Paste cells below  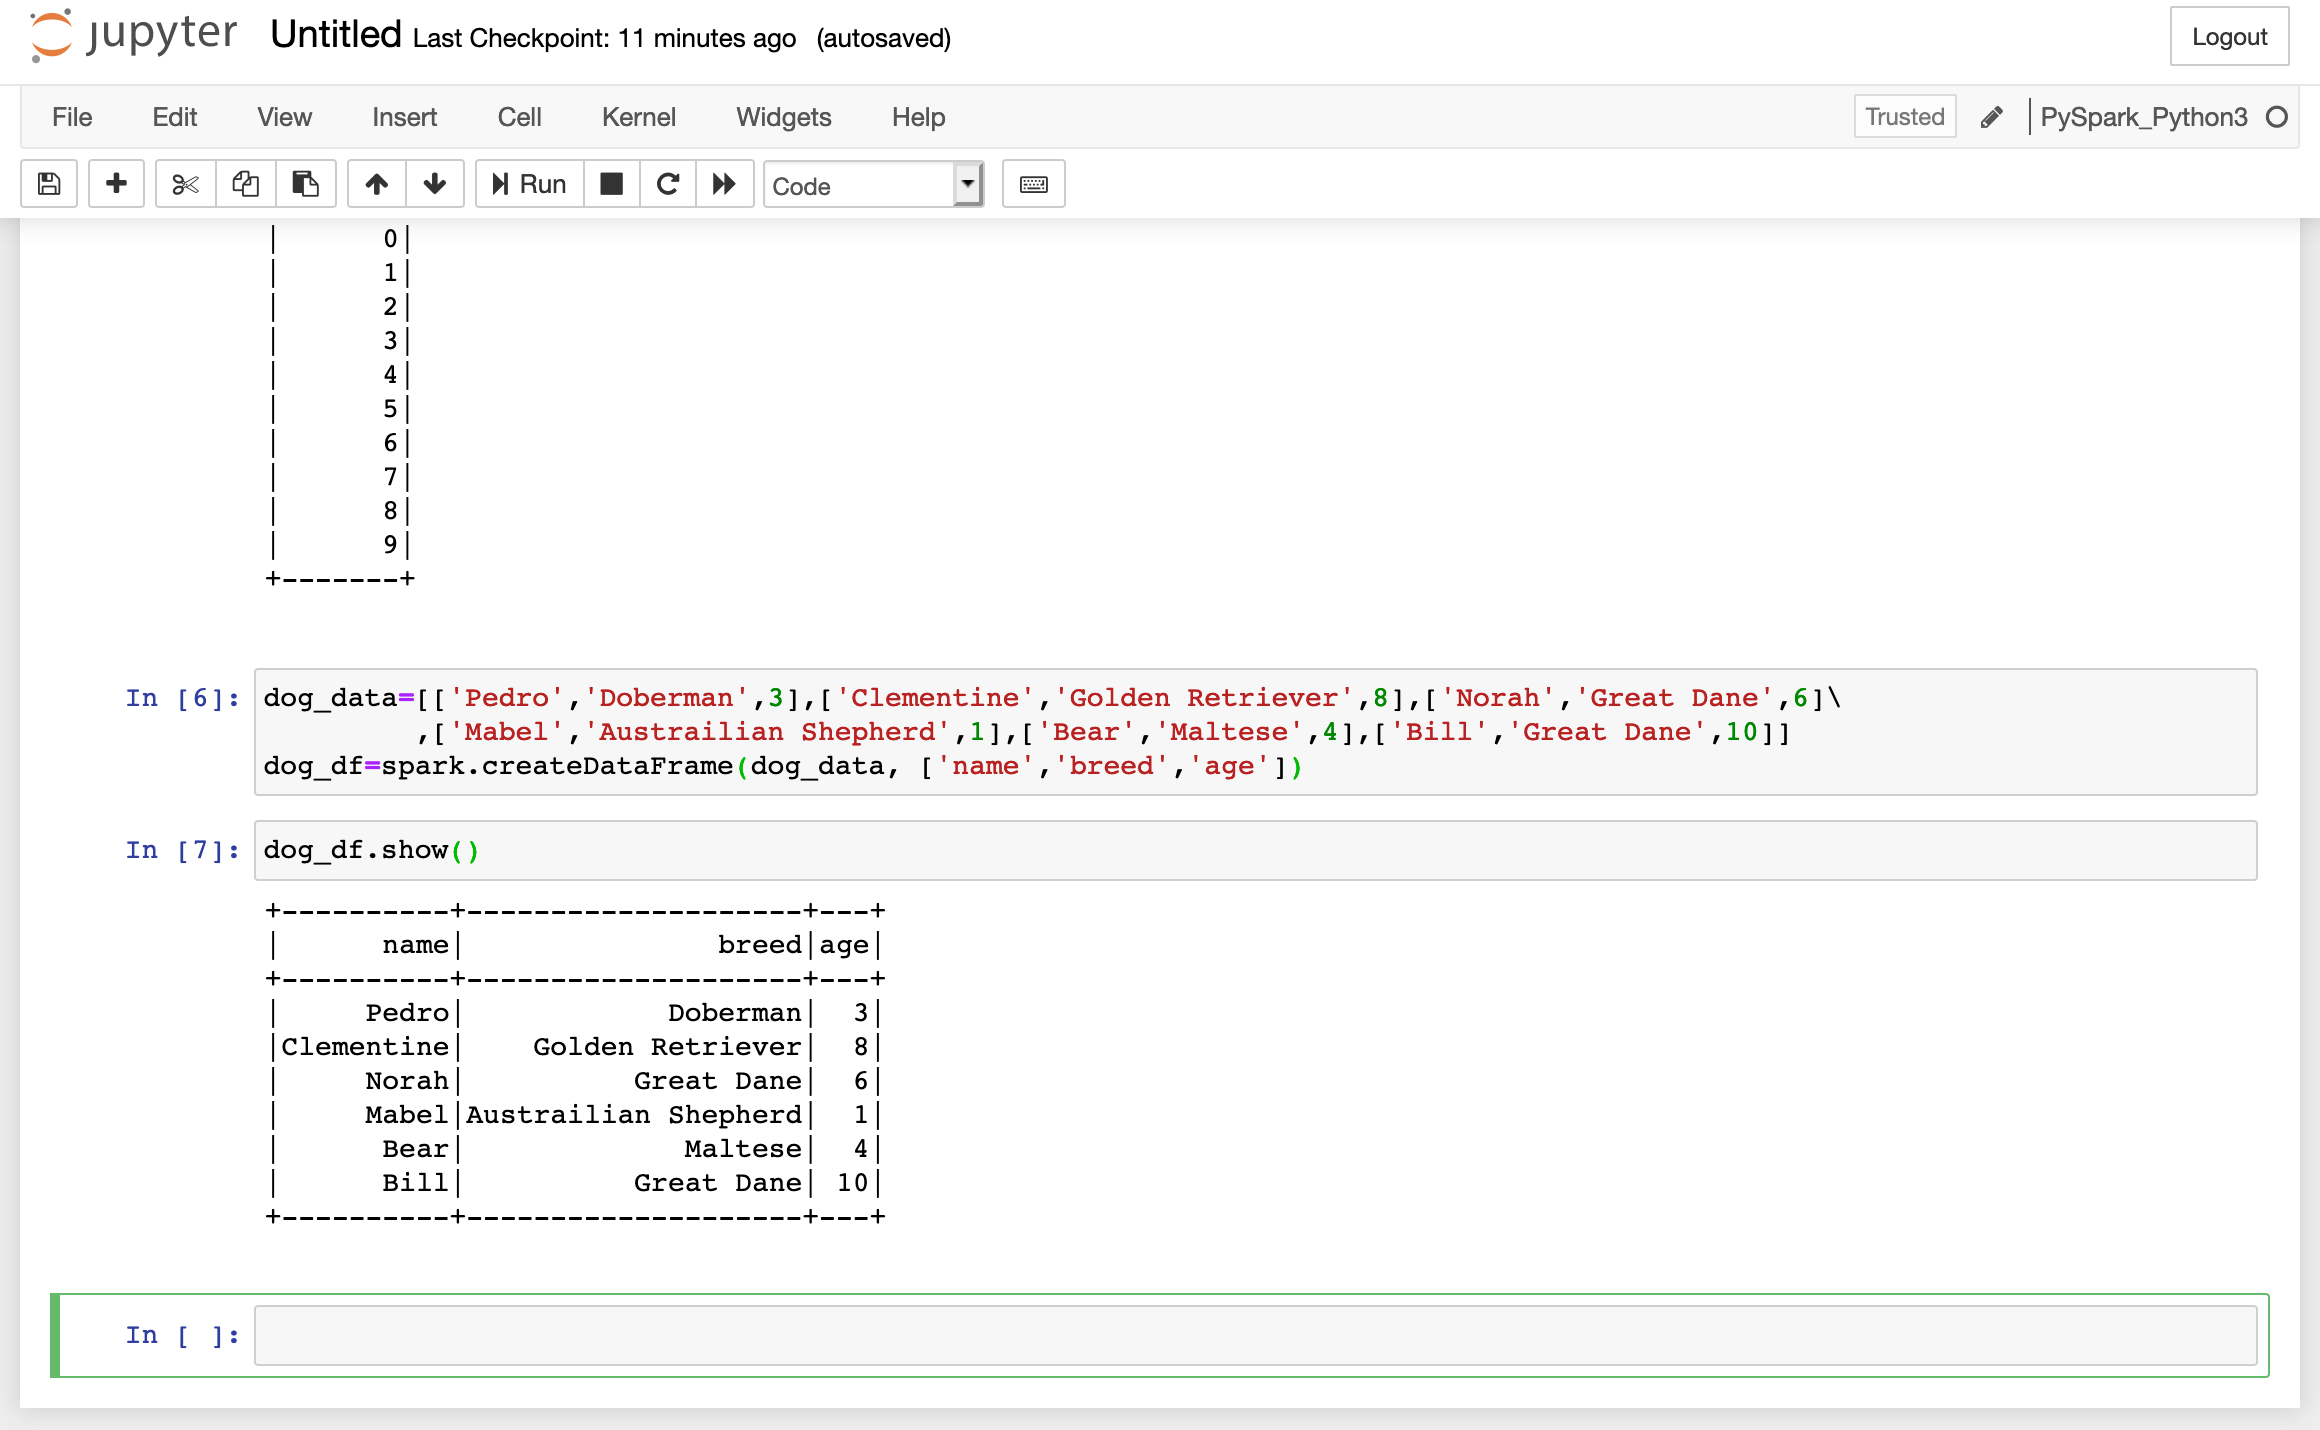point(305,184)
